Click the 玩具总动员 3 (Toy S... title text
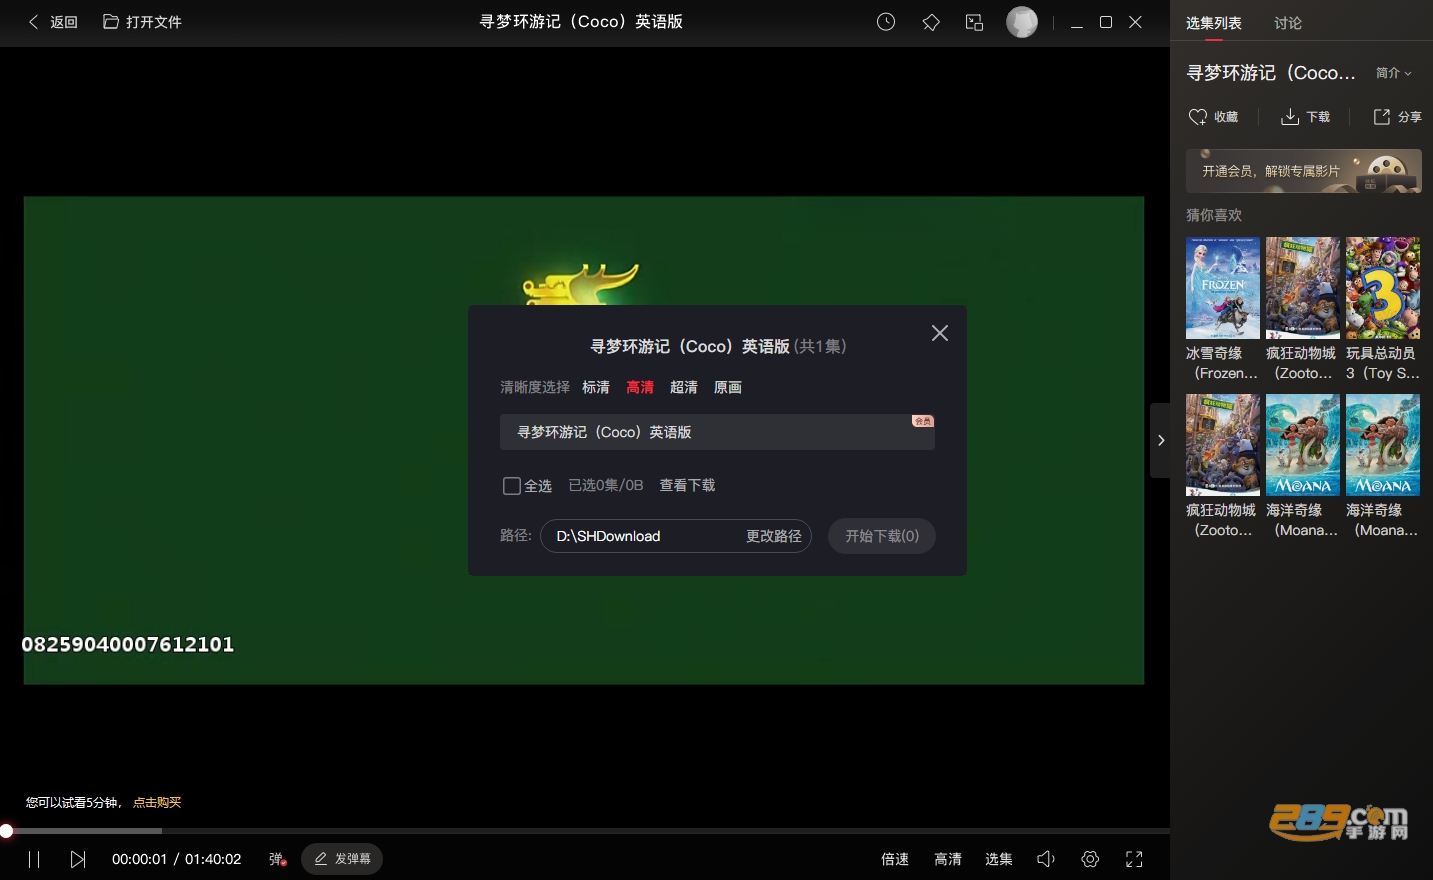1433x880 pixels. pyautogui.click(x=1383, y=363)
